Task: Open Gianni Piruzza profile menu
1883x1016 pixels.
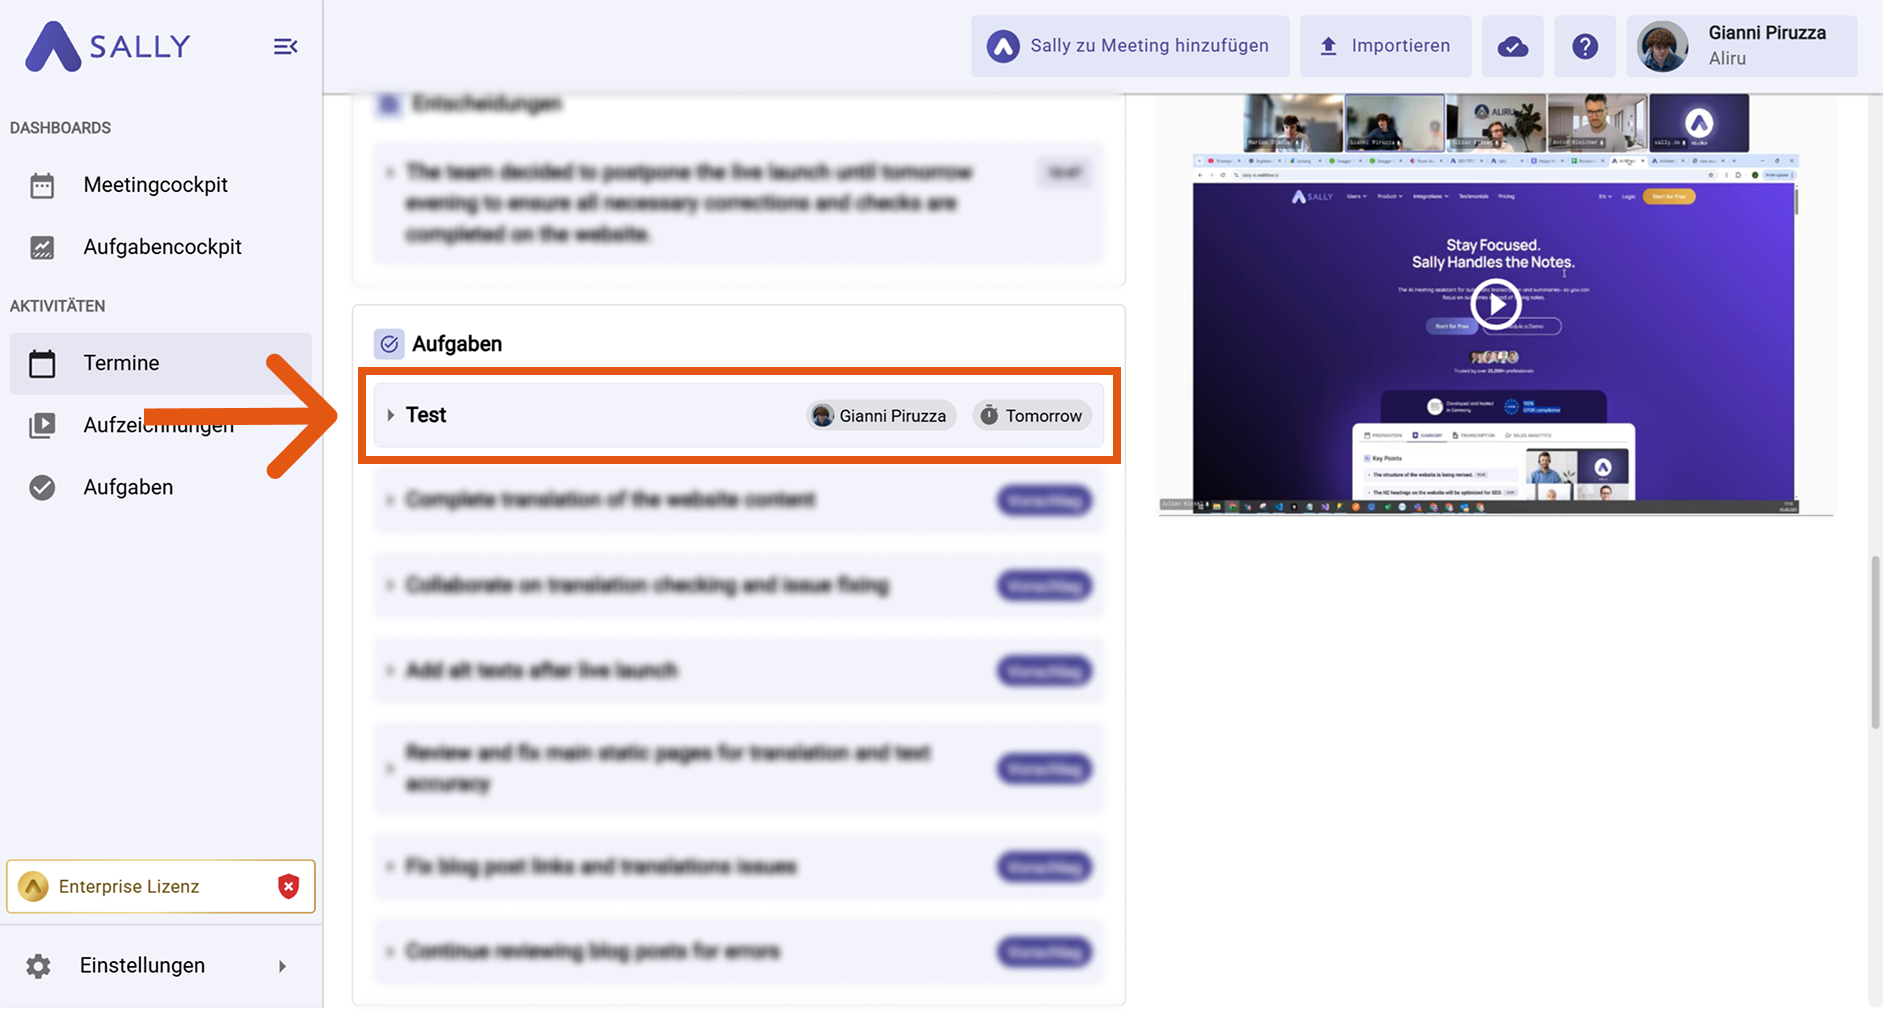Action: click(x=1742, y=46)
